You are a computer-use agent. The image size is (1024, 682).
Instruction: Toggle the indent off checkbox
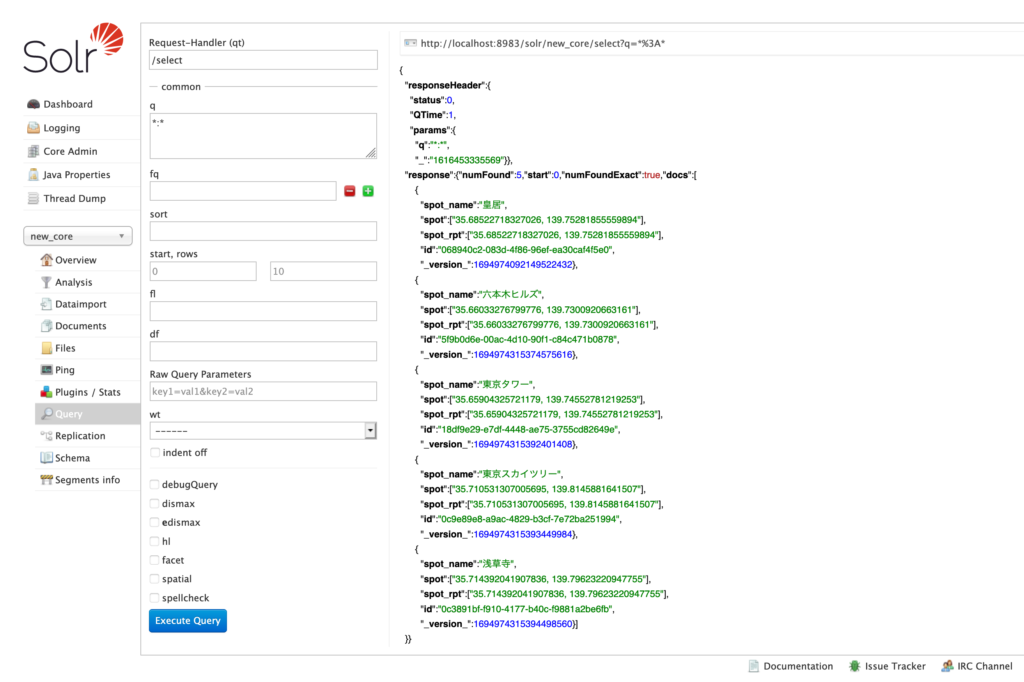click(x=155, y=453)
